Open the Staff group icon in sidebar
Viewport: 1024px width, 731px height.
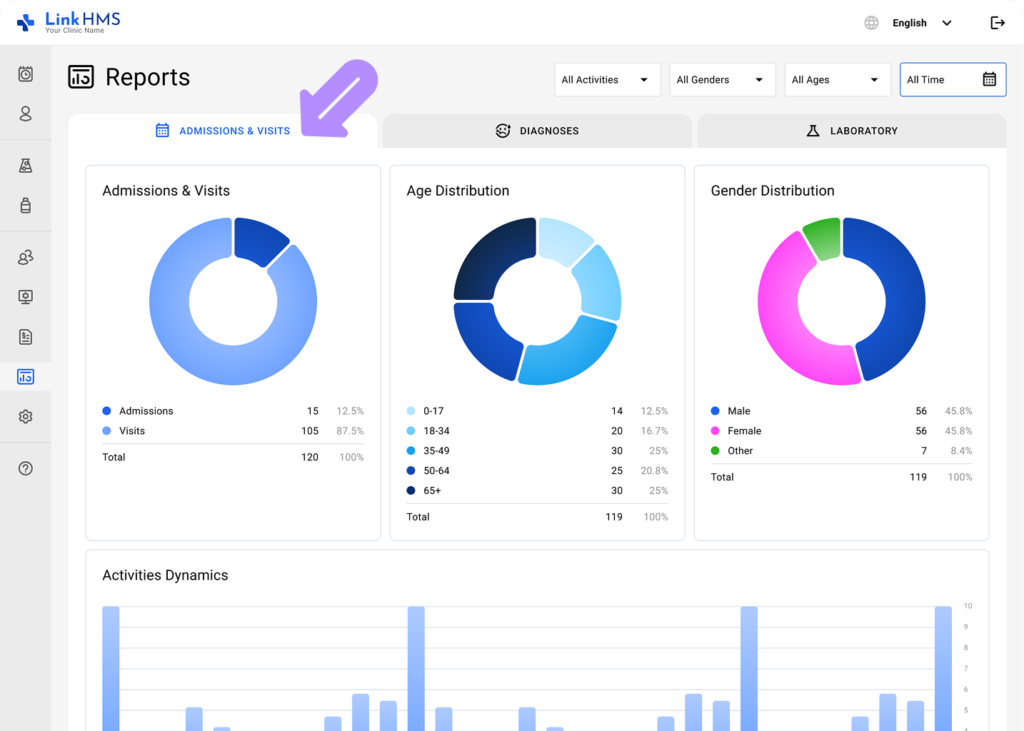click(25, 257)
